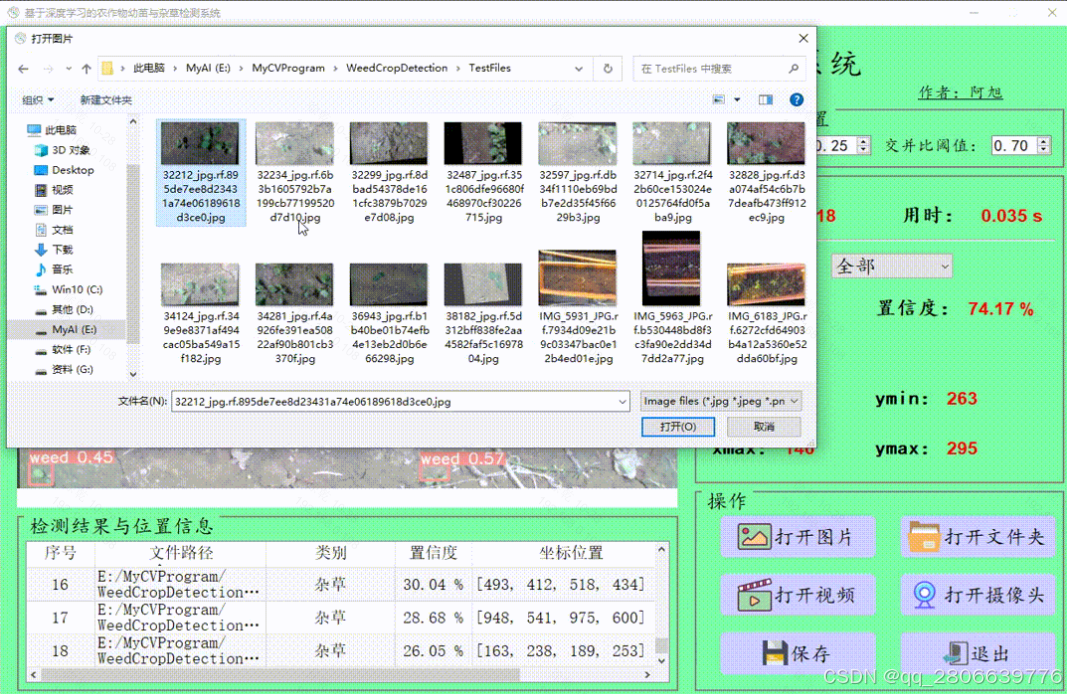The height and width of the screenshot is (694, 1067).
Task: Change view layout icon
Action: pyautogui.click(x=719, y=100)
